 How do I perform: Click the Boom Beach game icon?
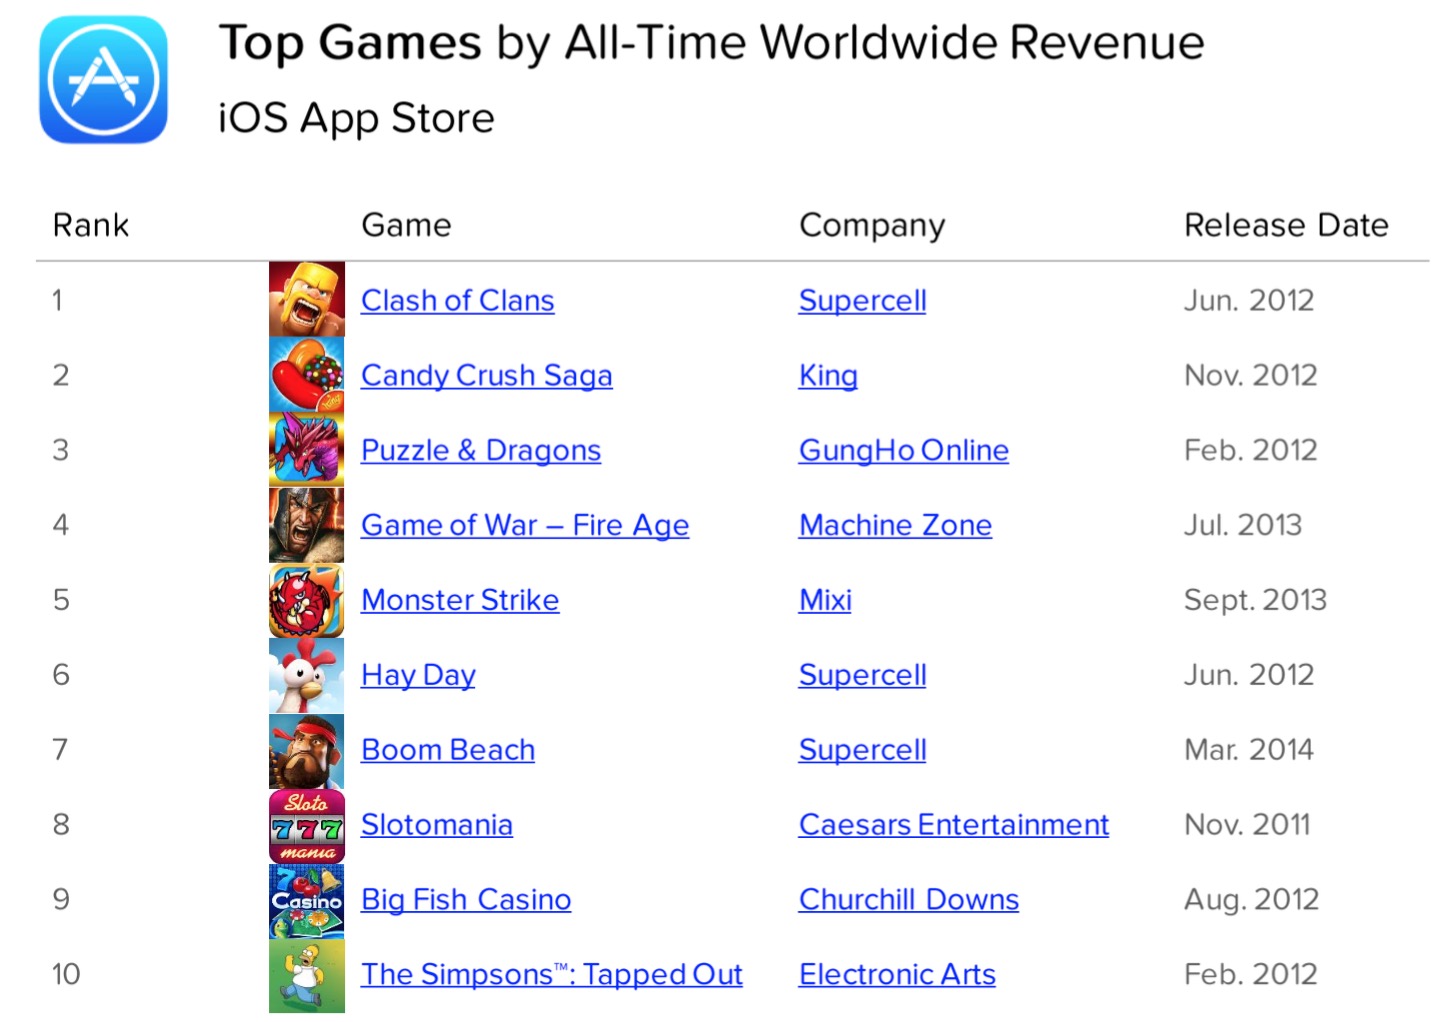point(306,750)
